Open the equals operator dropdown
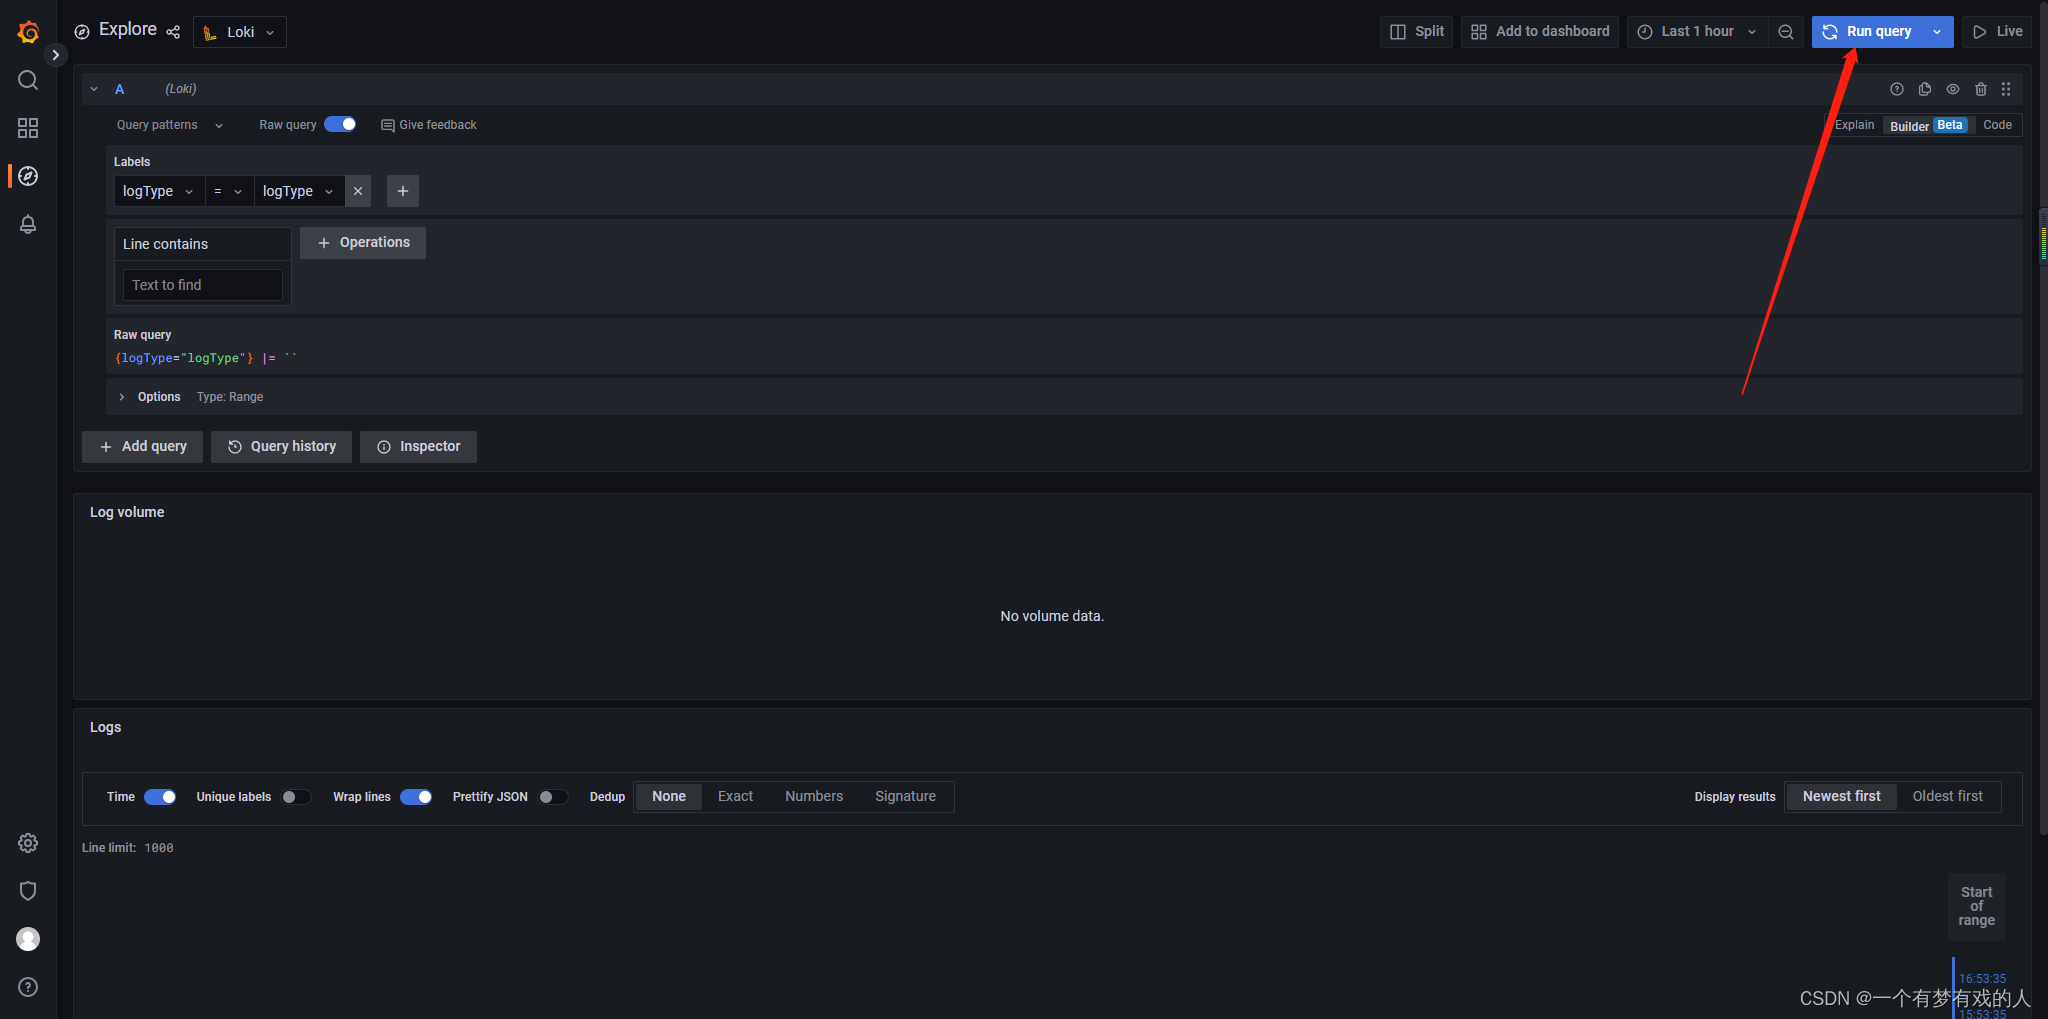The image size is (2048, 1019). pyautogui.click(x=229, y=191)
